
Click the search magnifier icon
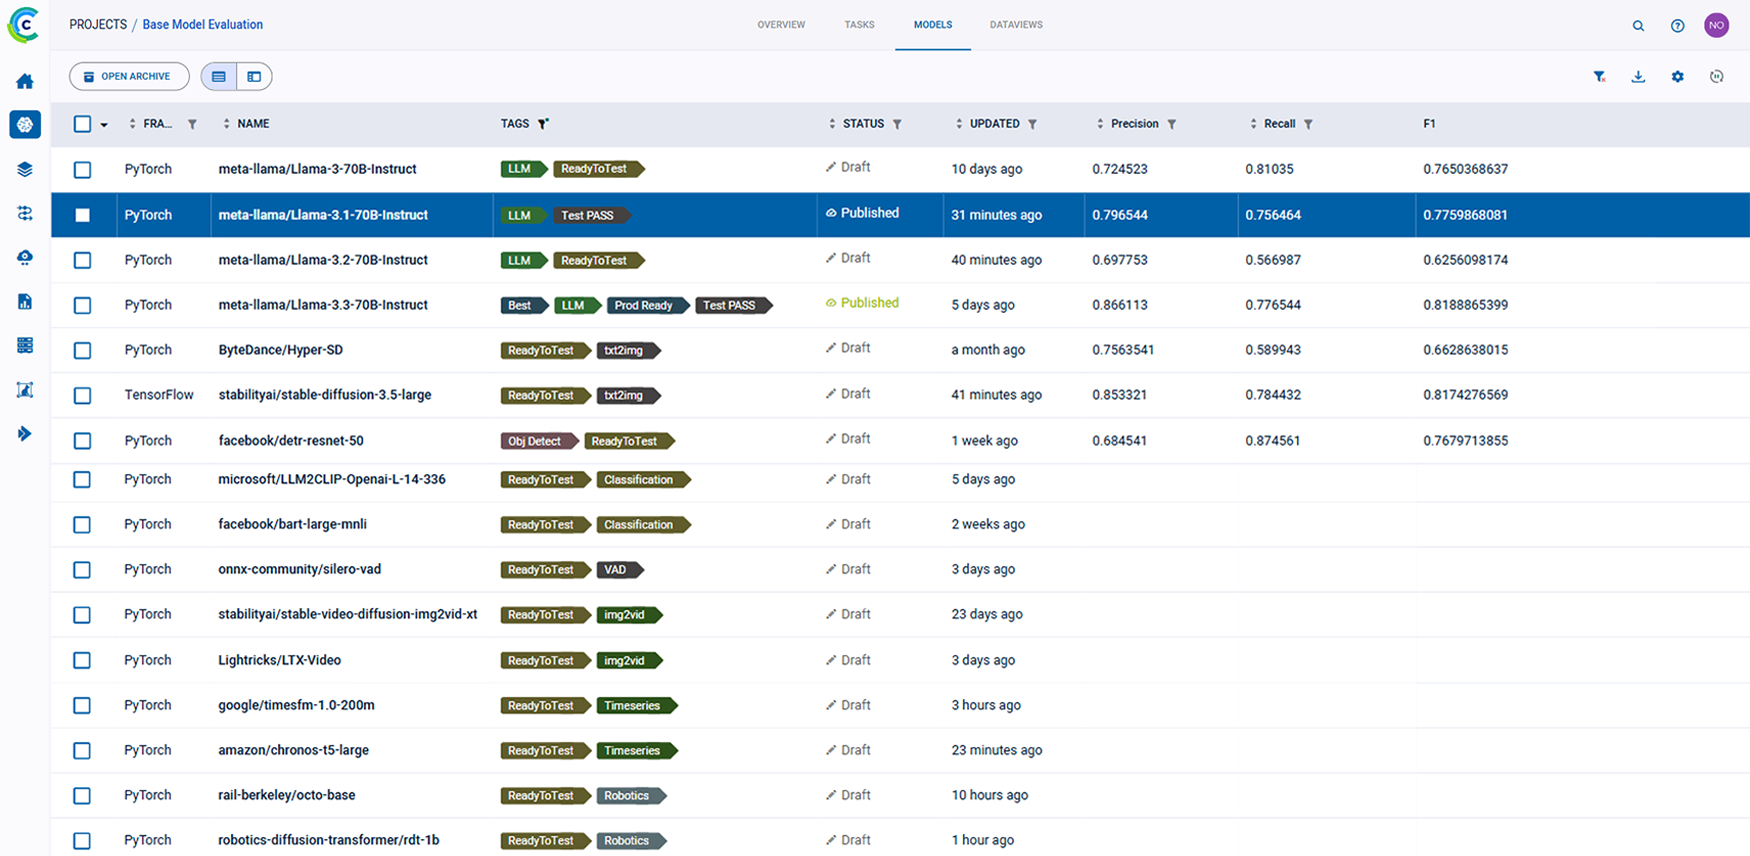point(1638,26)
